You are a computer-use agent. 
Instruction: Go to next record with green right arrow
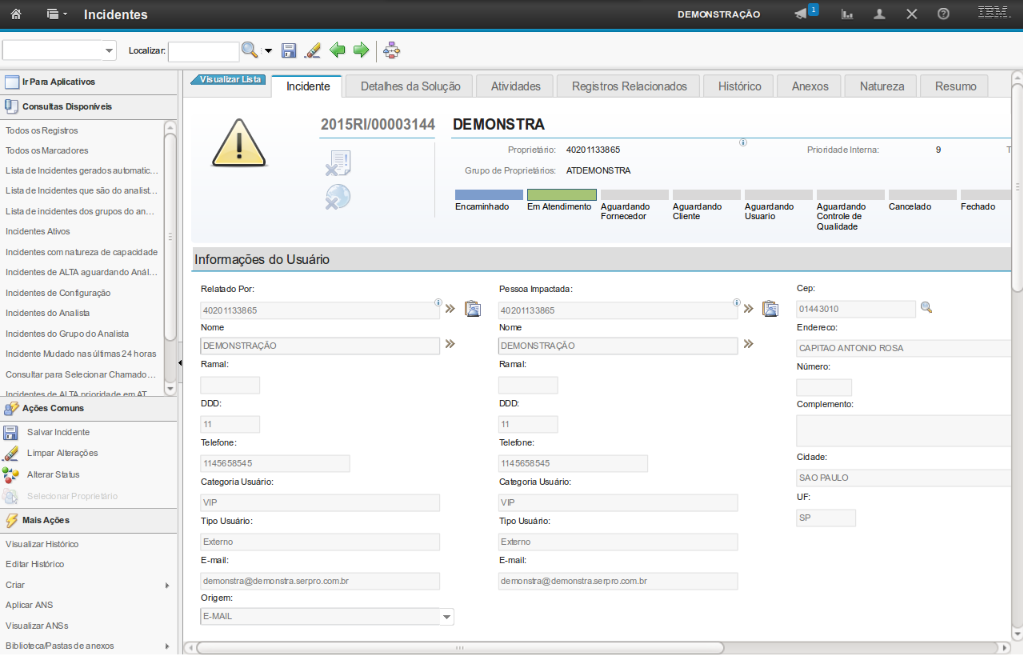(x=361, y=50)
